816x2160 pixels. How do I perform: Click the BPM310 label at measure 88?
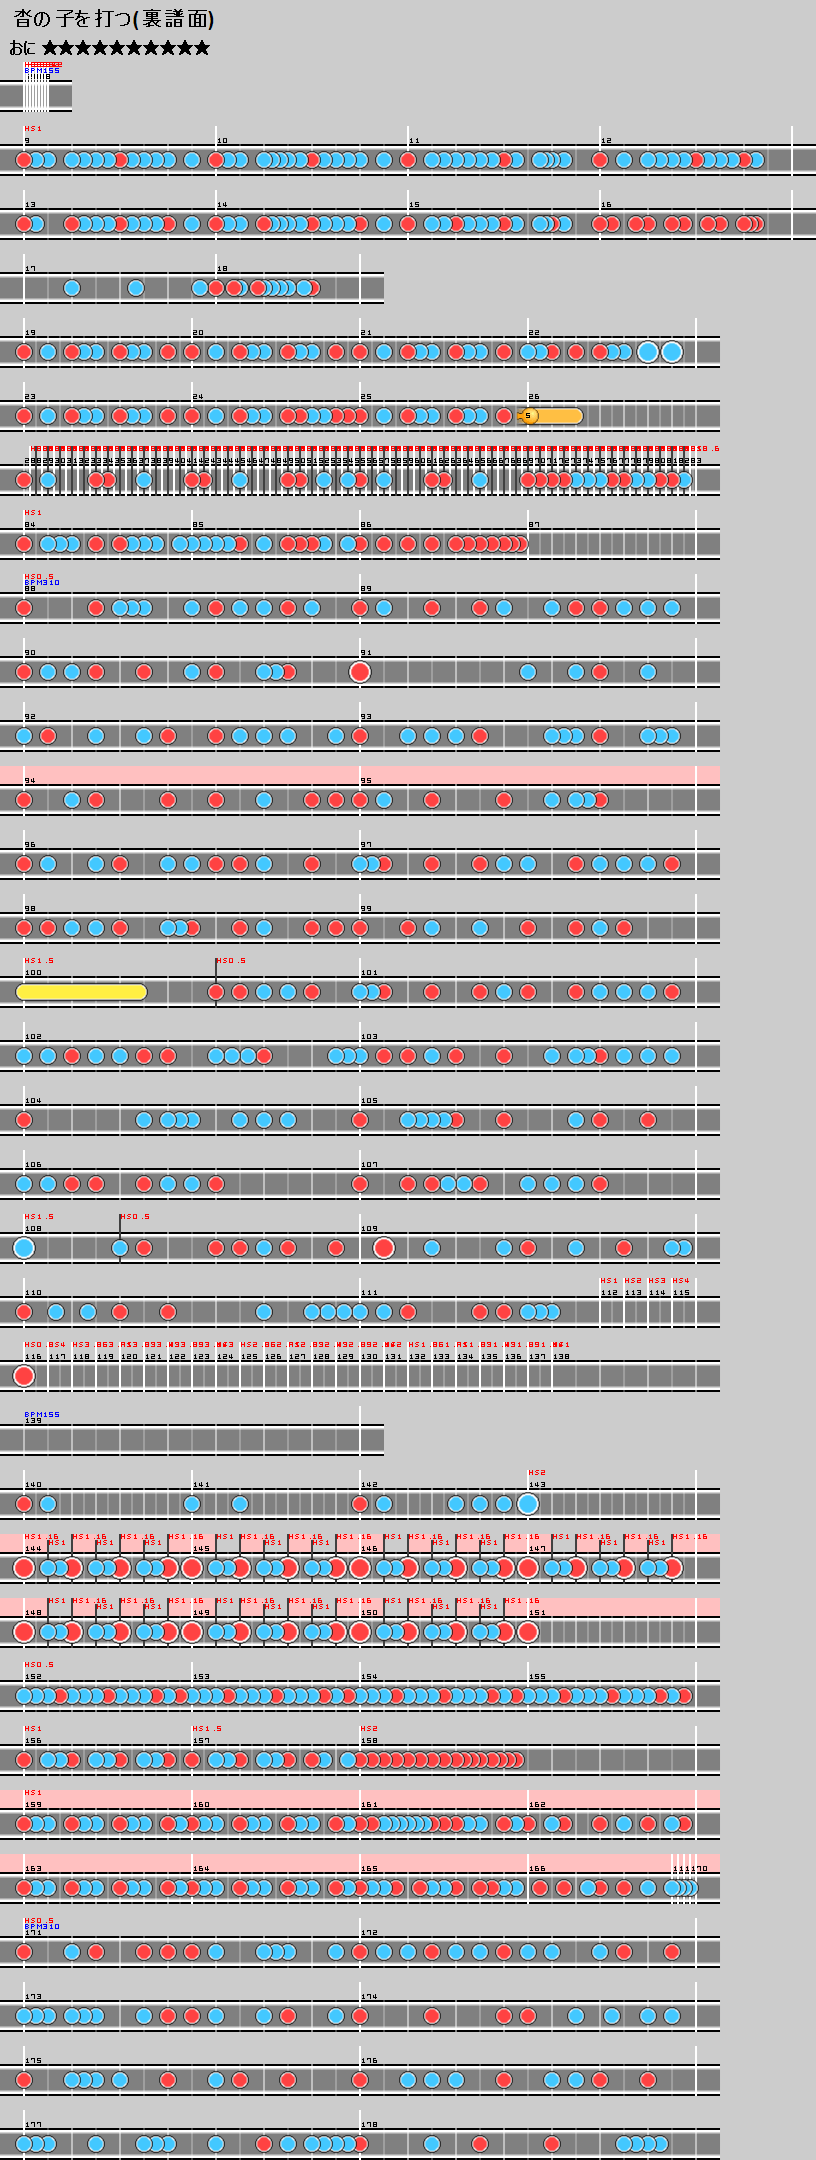point(42,583)
